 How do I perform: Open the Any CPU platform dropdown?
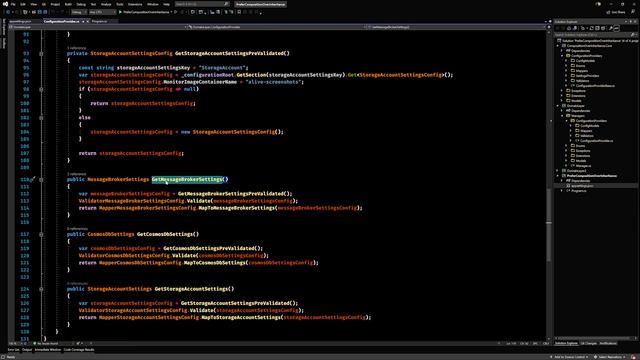click(102, 12)
